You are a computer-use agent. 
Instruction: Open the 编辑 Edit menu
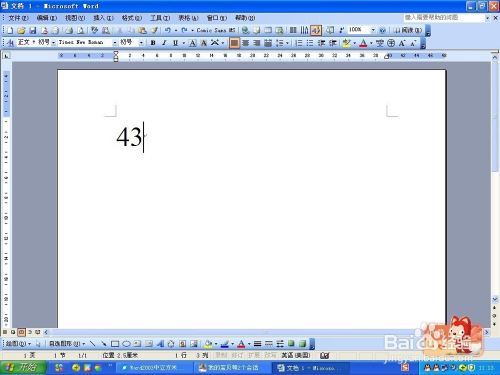click(47, 18)
